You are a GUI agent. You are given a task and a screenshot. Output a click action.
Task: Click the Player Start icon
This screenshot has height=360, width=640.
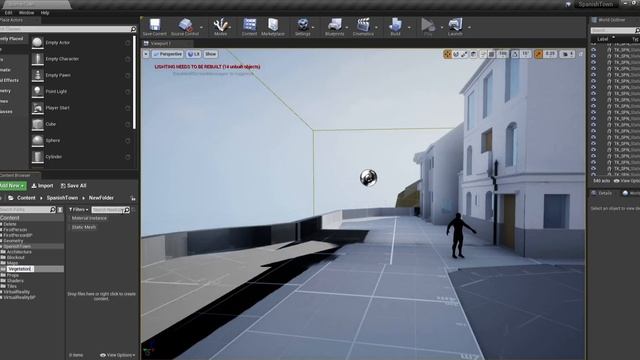38,108
